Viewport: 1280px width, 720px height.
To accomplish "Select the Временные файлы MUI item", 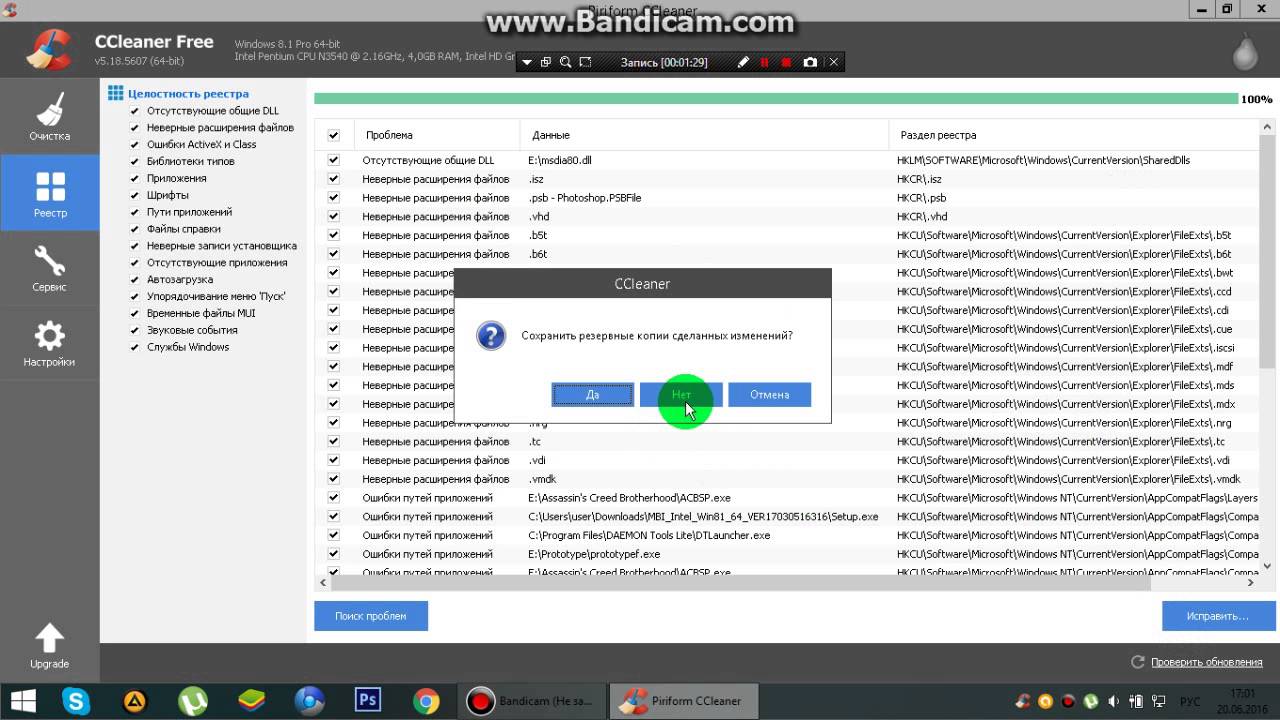I will 201,313.
